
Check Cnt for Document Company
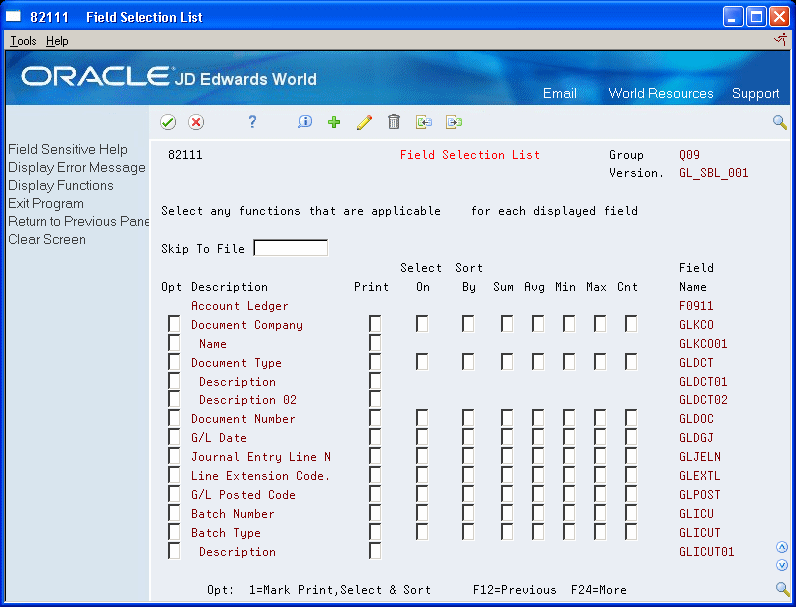pos(631,324)
